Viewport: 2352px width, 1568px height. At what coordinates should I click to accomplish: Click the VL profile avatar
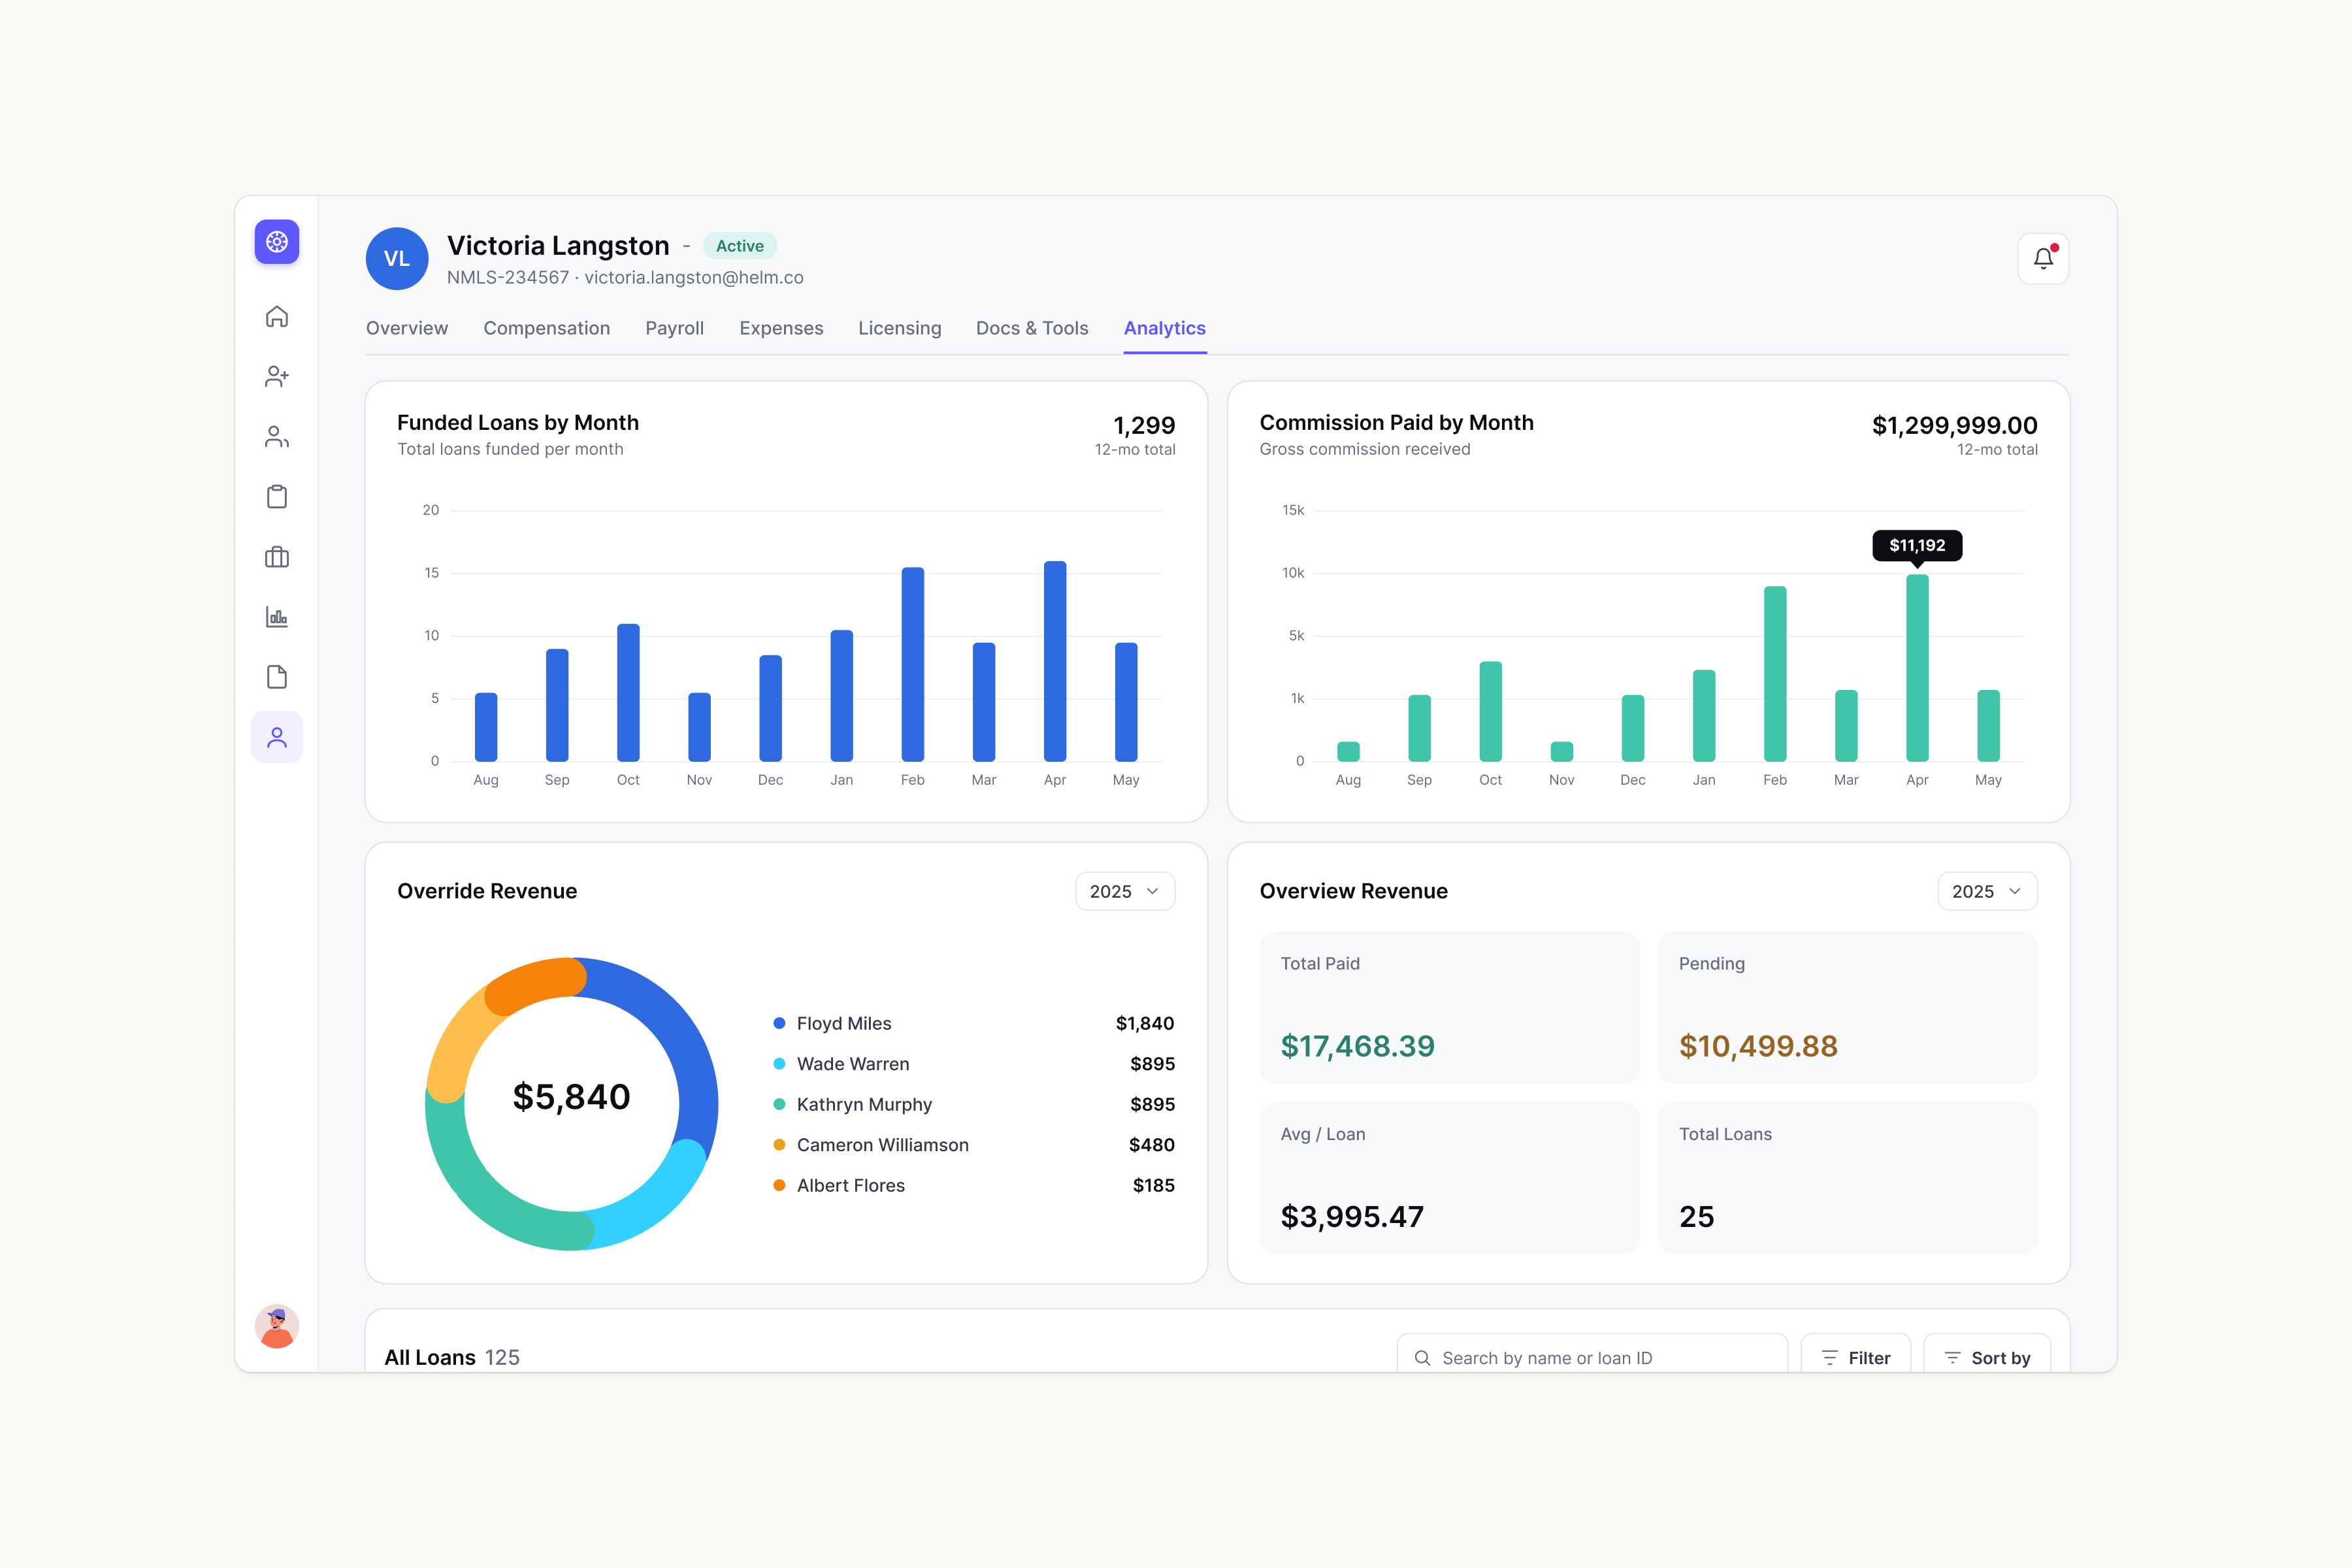[397, 259]
